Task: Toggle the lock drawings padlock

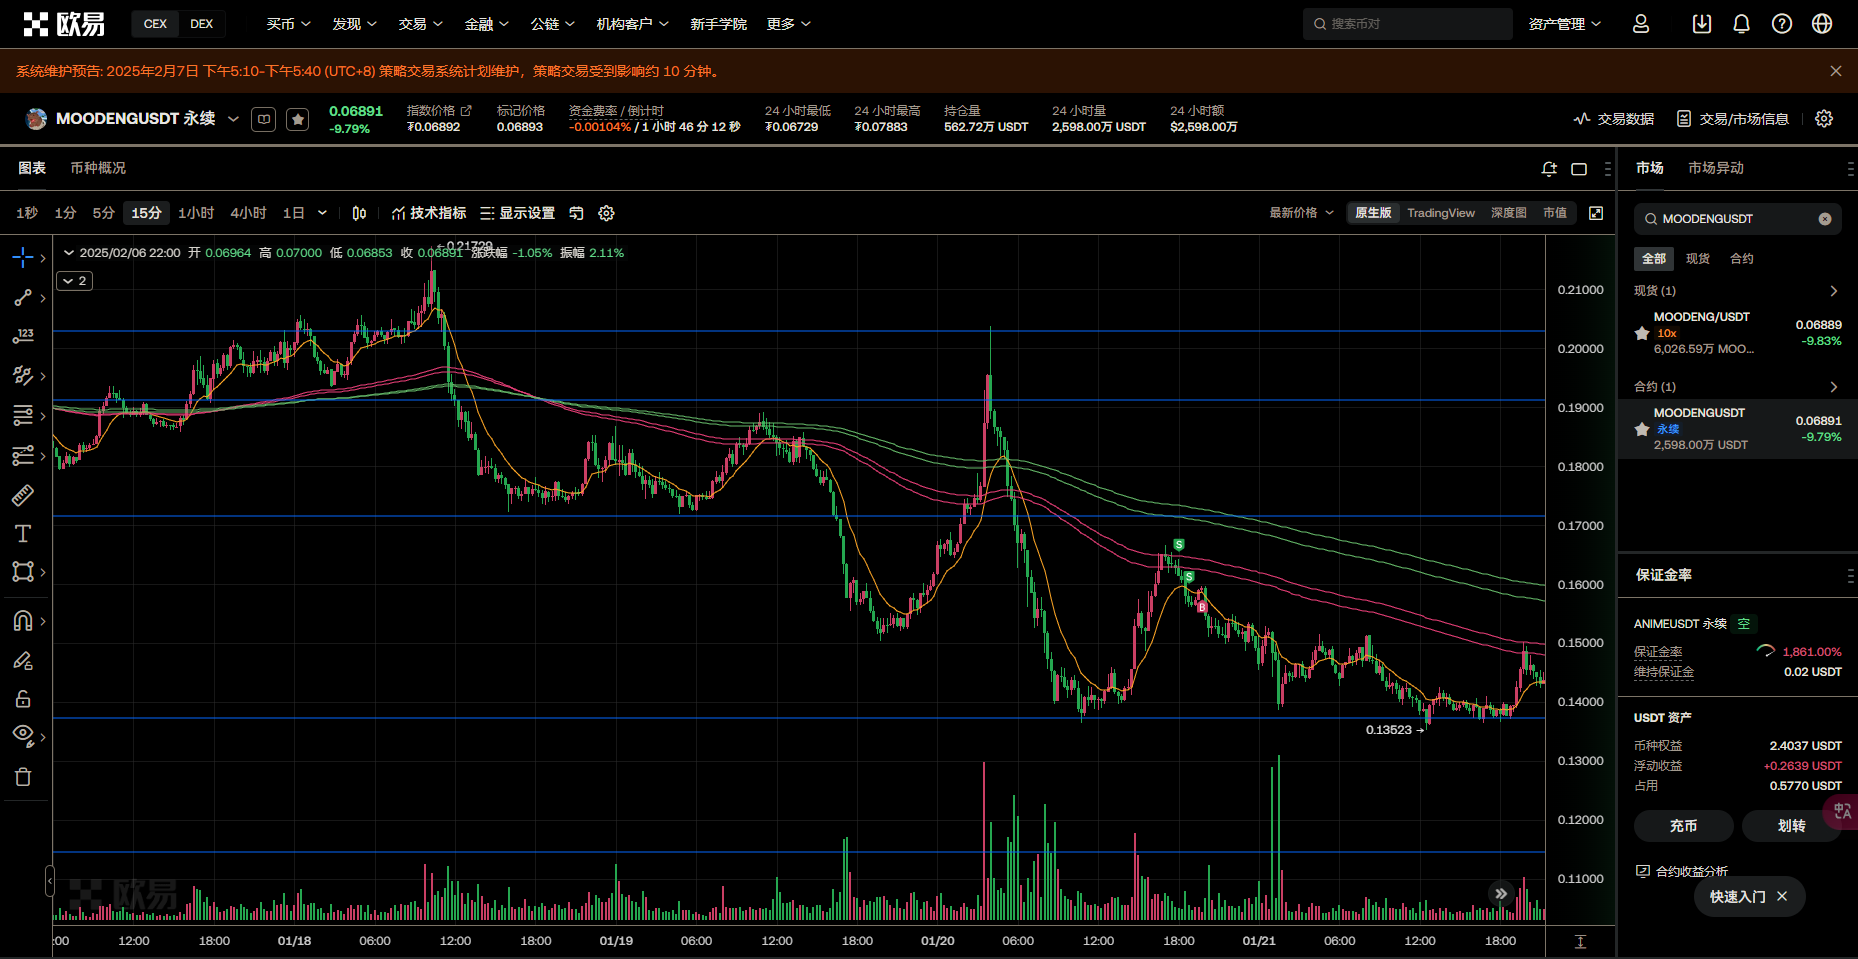Action: (23, 699)
